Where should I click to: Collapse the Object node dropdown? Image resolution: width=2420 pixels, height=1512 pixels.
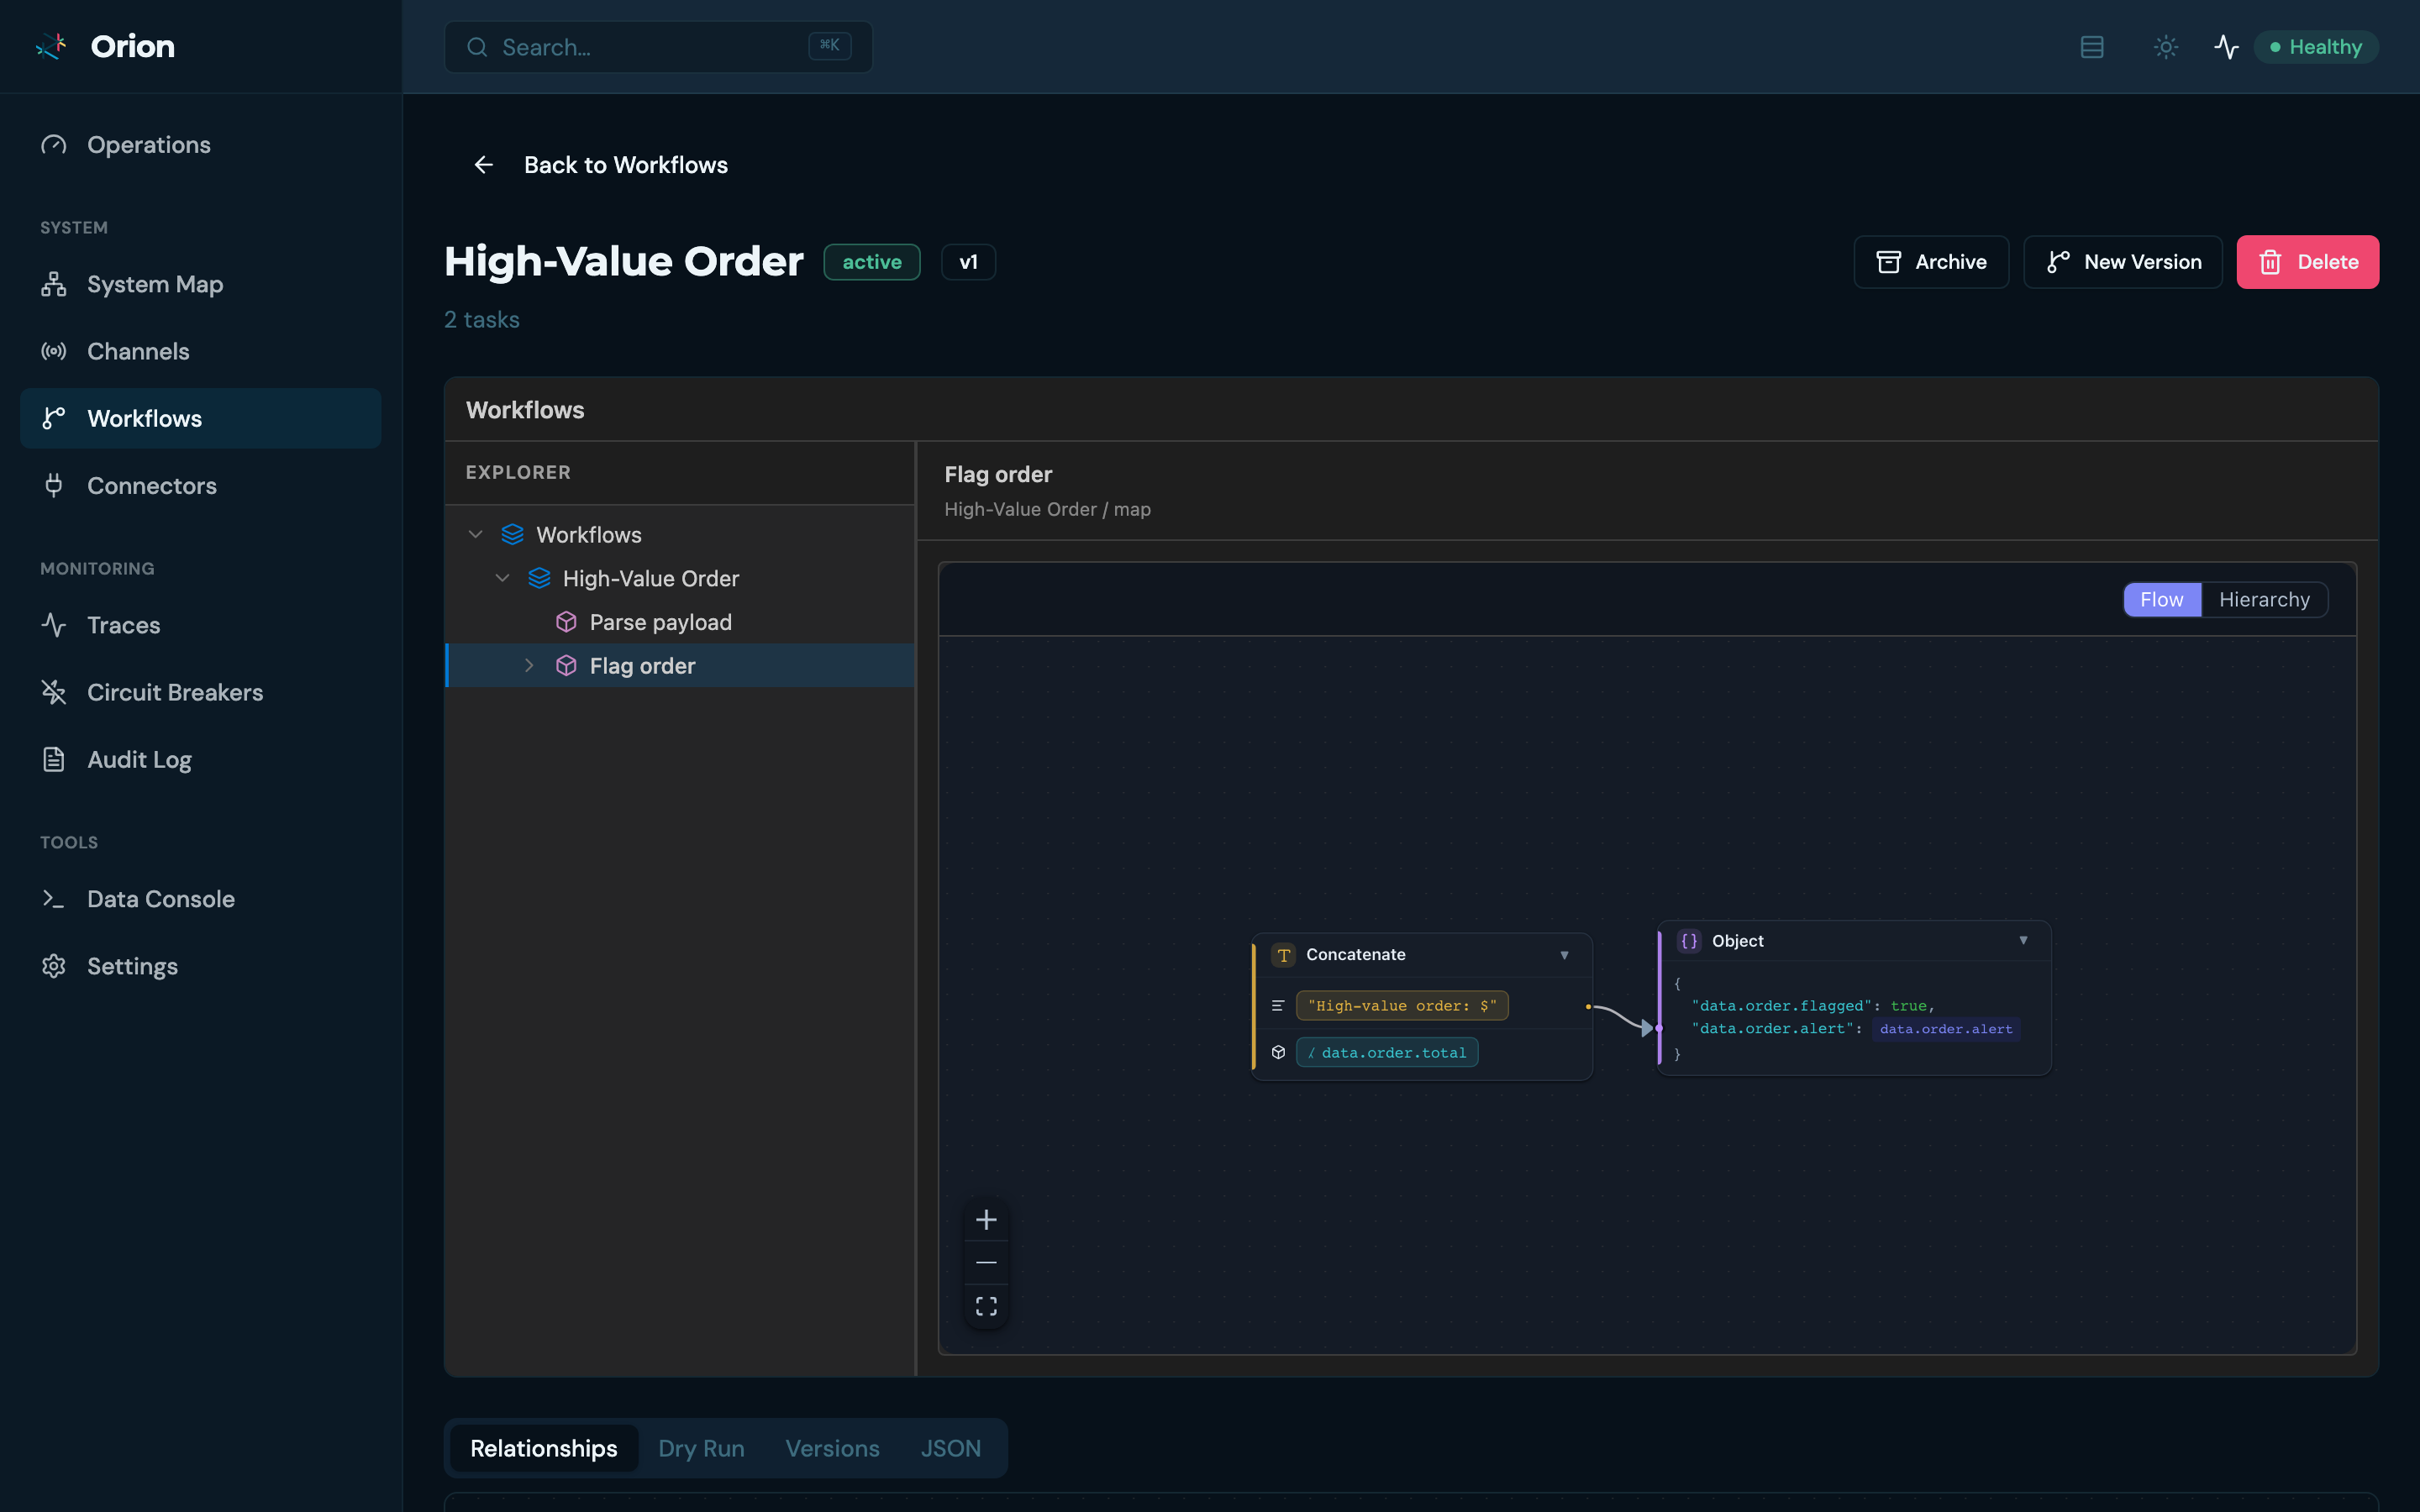2023,940
